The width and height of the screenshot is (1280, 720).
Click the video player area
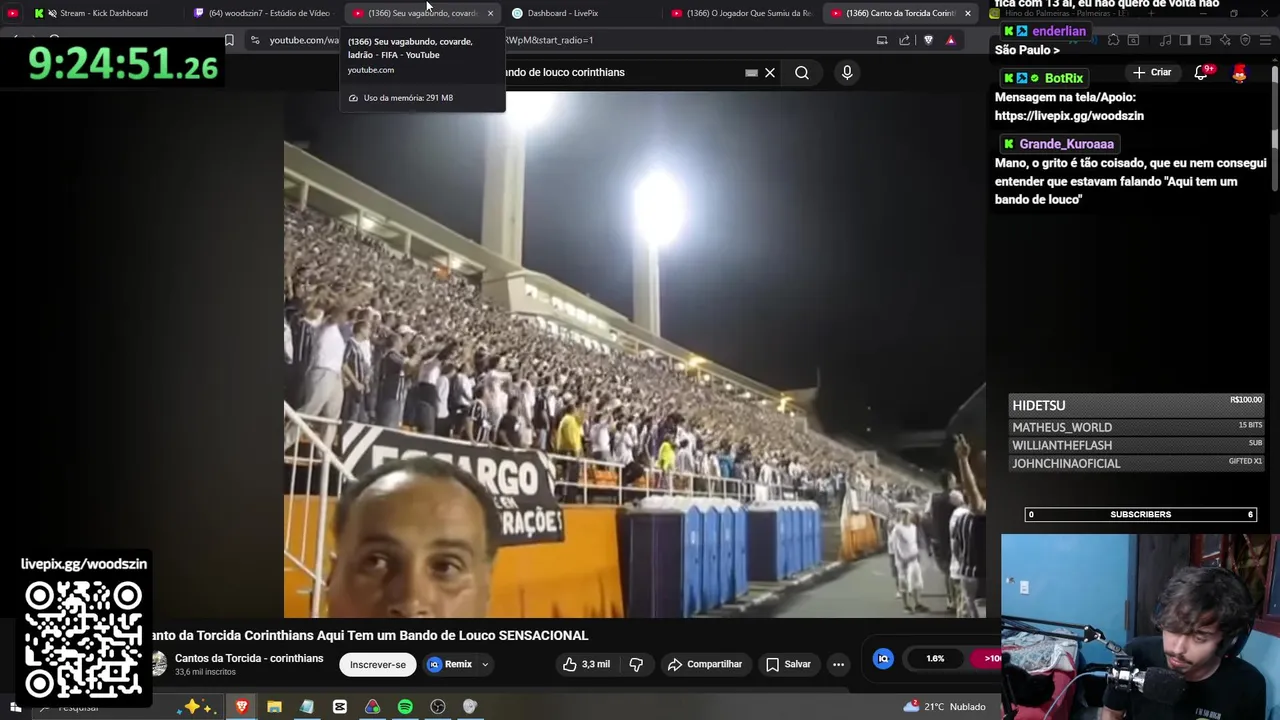(x=634, y=355)
